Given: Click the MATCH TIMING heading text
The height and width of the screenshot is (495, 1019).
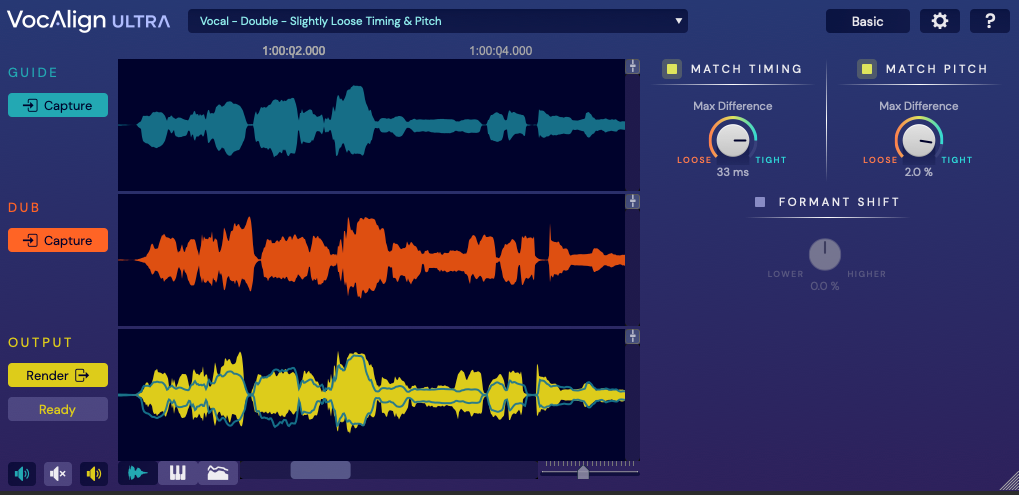Looking at the screenshot, I should pyautogui.click(x=746, y=69).
